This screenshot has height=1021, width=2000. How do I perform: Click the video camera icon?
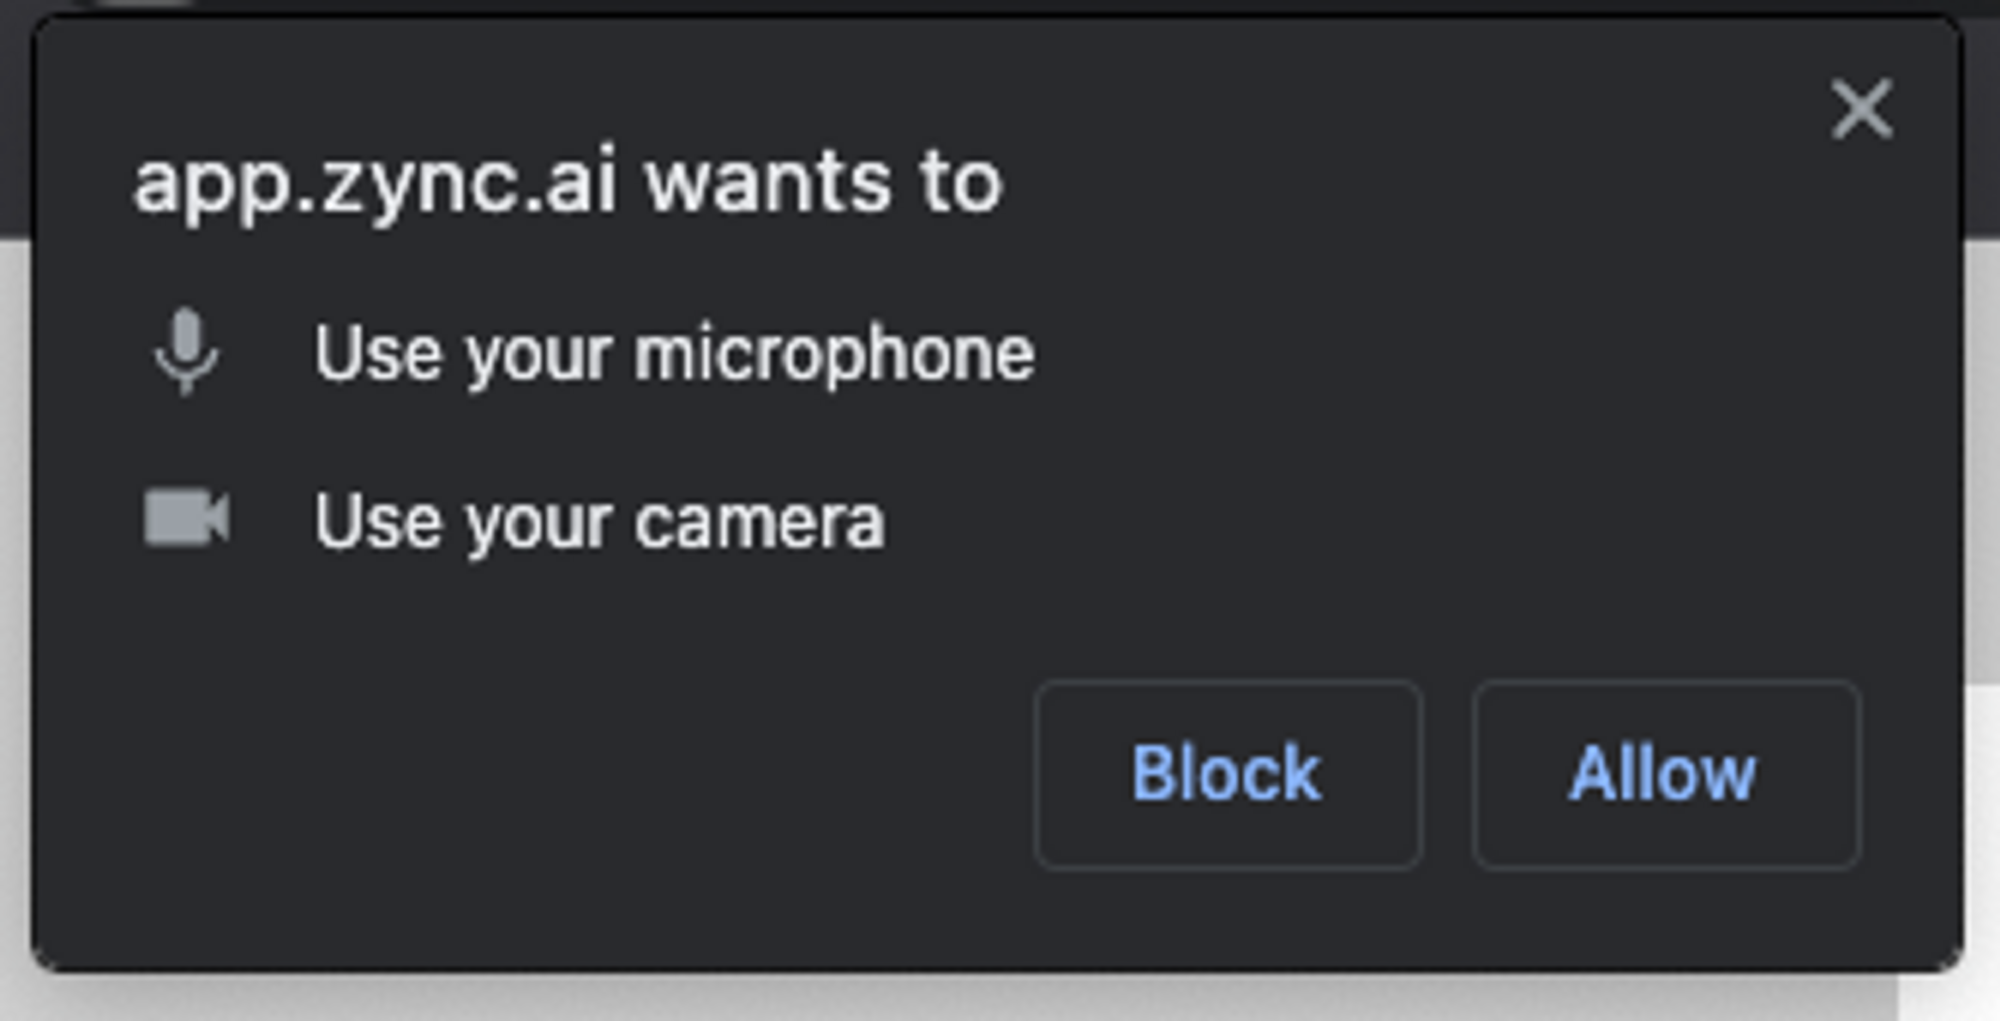point(187,518)
